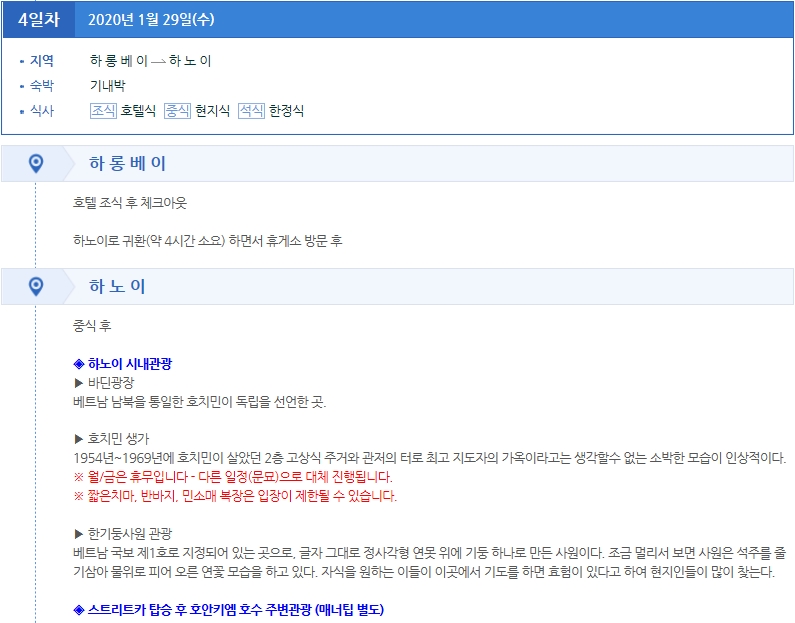Screen dimensions: 795x623
Task: Click the 지역 row label
Action: tap(42, 61)
